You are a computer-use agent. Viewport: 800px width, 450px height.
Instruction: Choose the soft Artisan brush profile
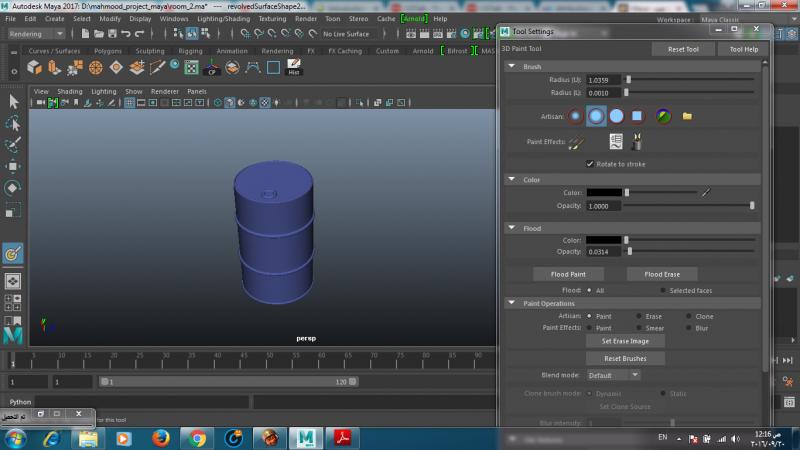596,116
